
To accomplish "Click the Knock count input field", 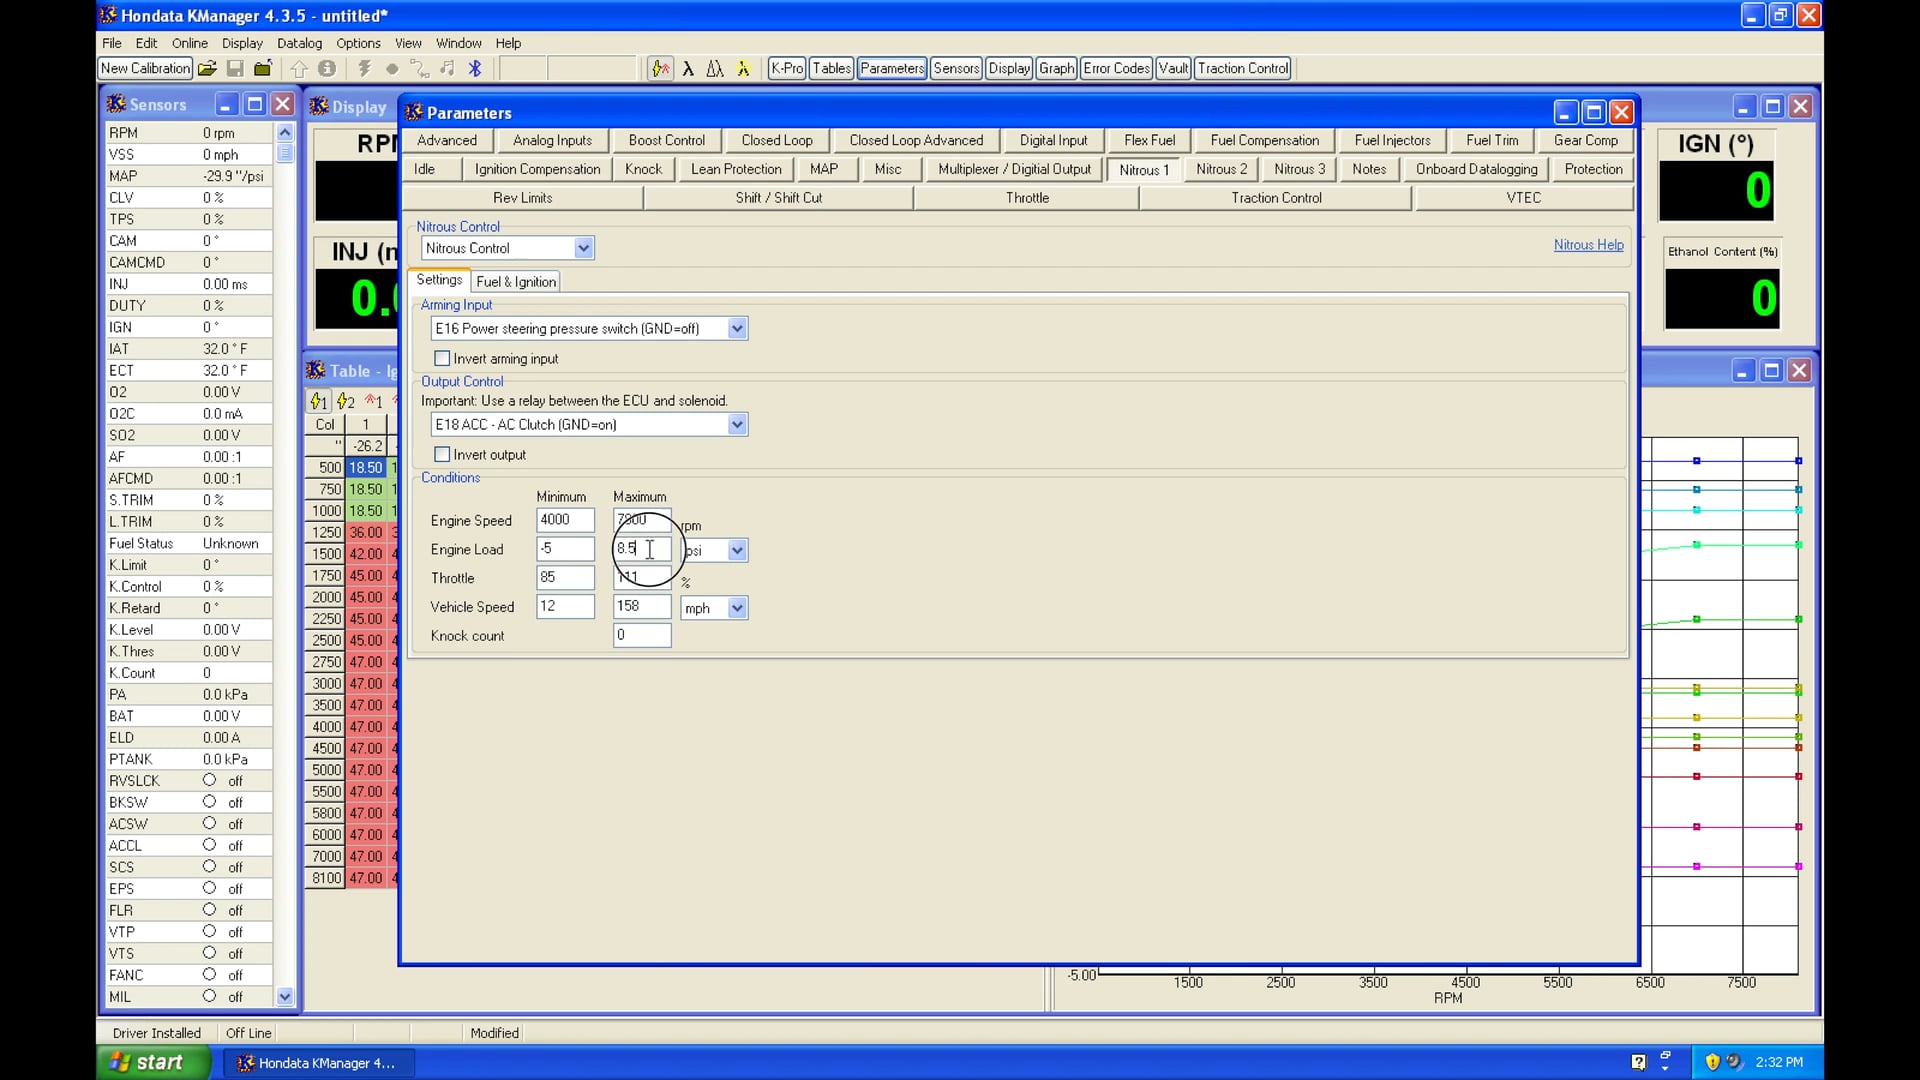I will tap(641, 635).
